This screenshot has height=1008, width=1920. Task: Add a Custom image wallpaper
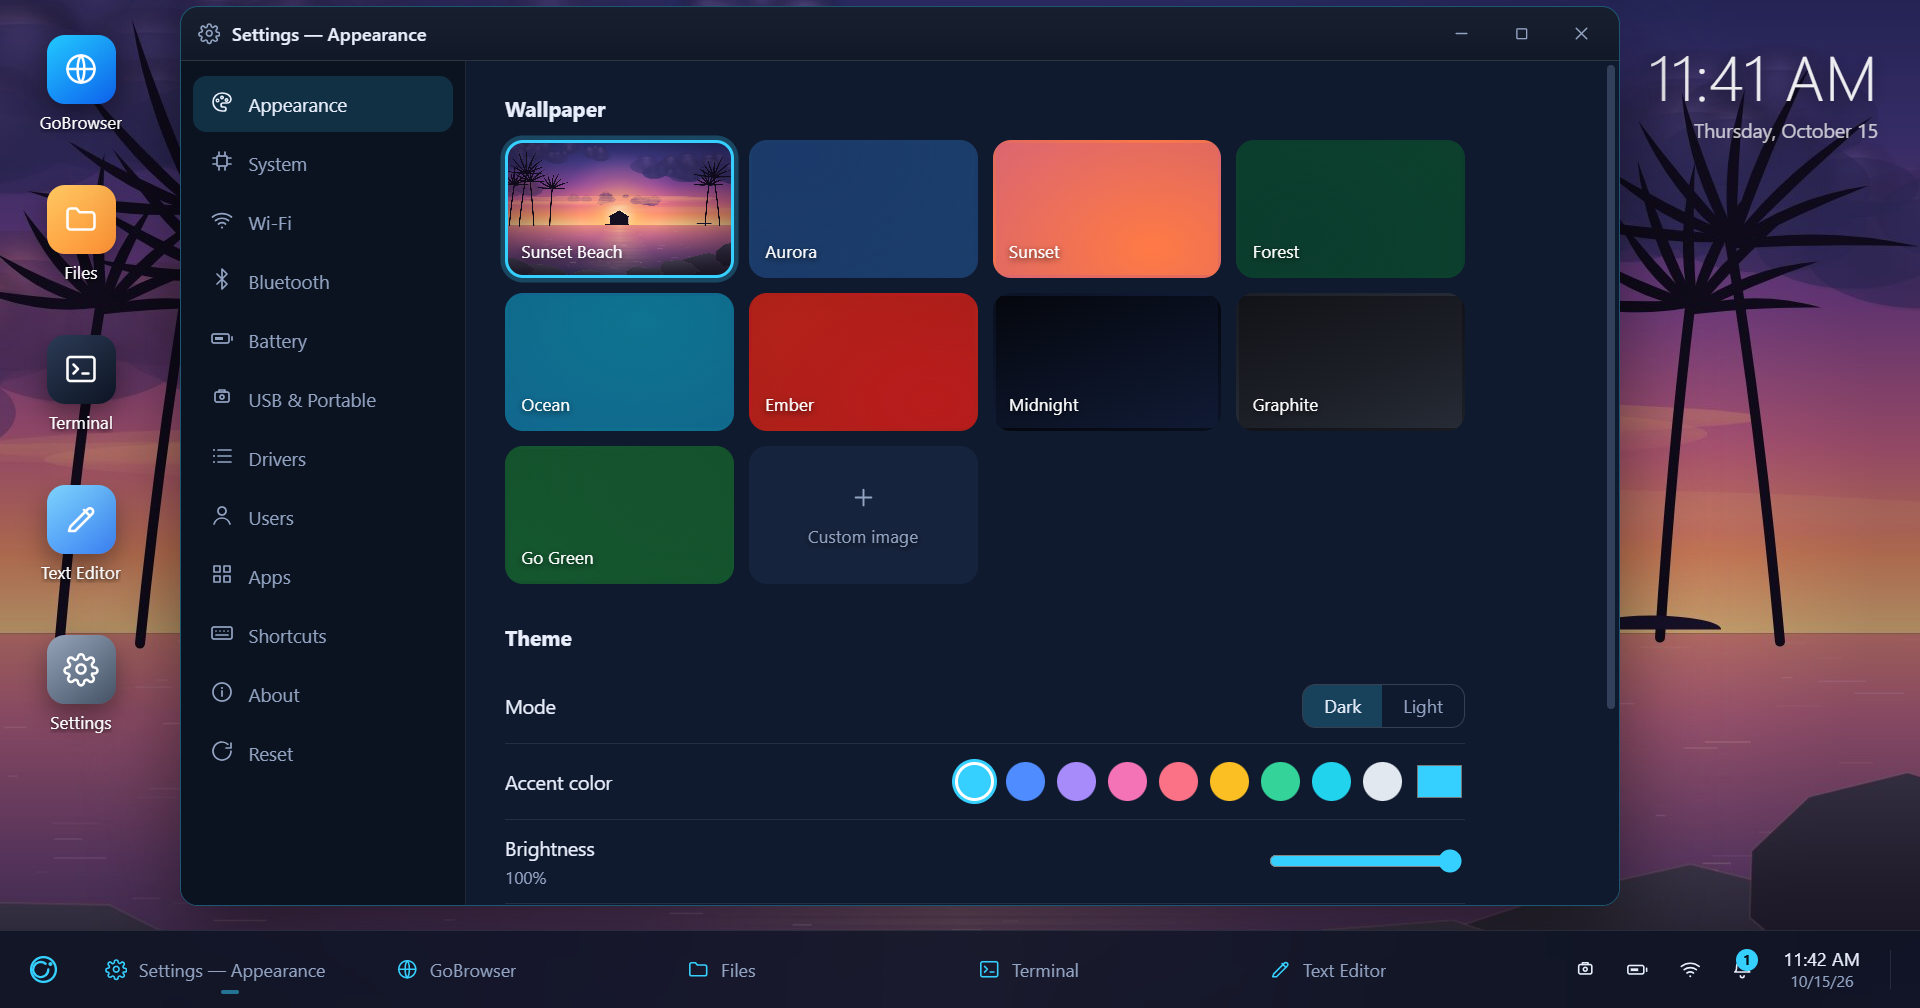[x=863, y=515]
